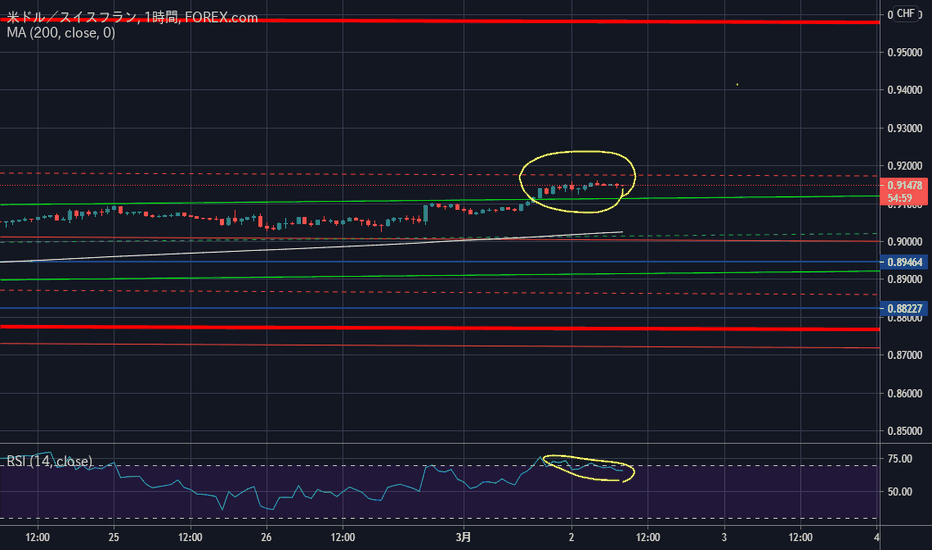
Task: Click the 0.95000 price axis label
Action: (x=905, y=52)
